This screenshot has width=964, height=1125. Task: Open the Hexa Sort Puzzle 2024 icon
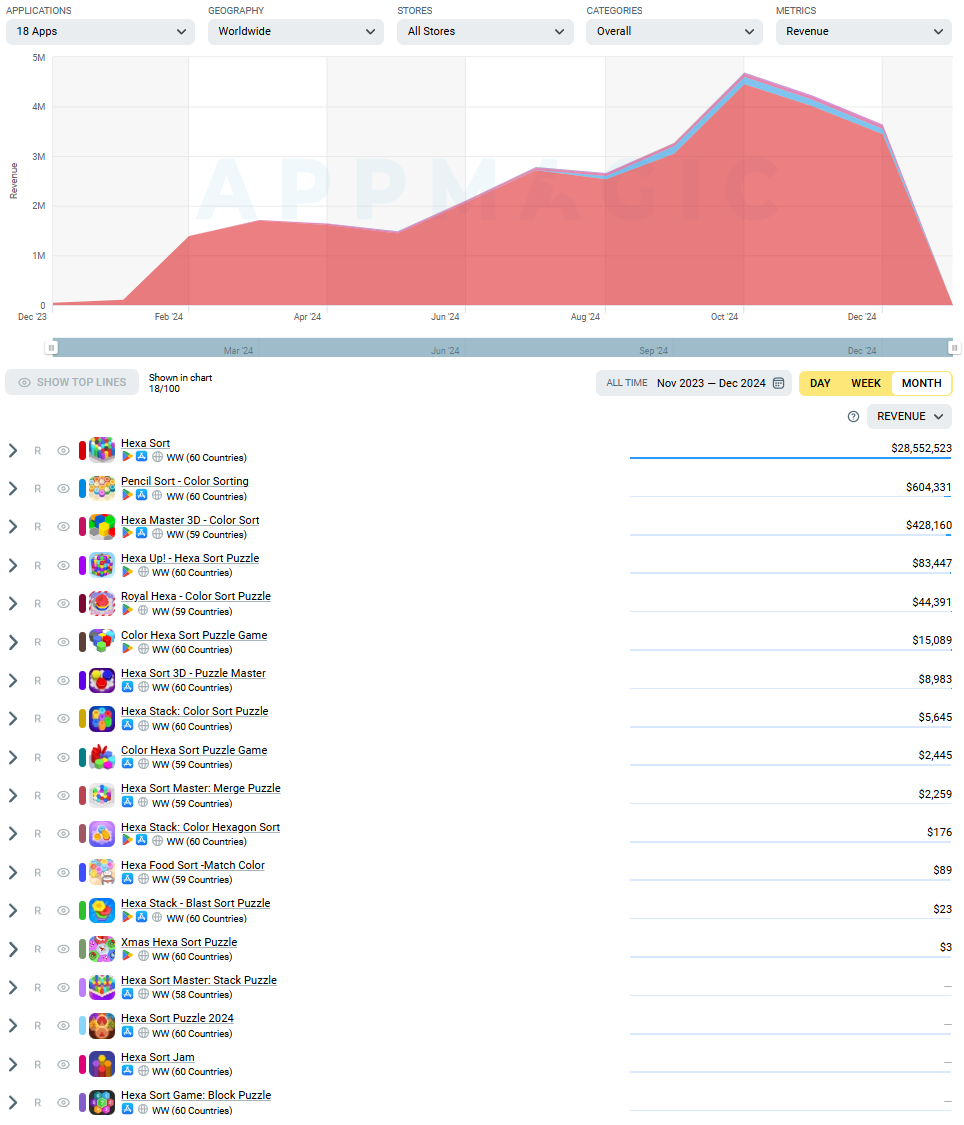[x=102, y=1025]
